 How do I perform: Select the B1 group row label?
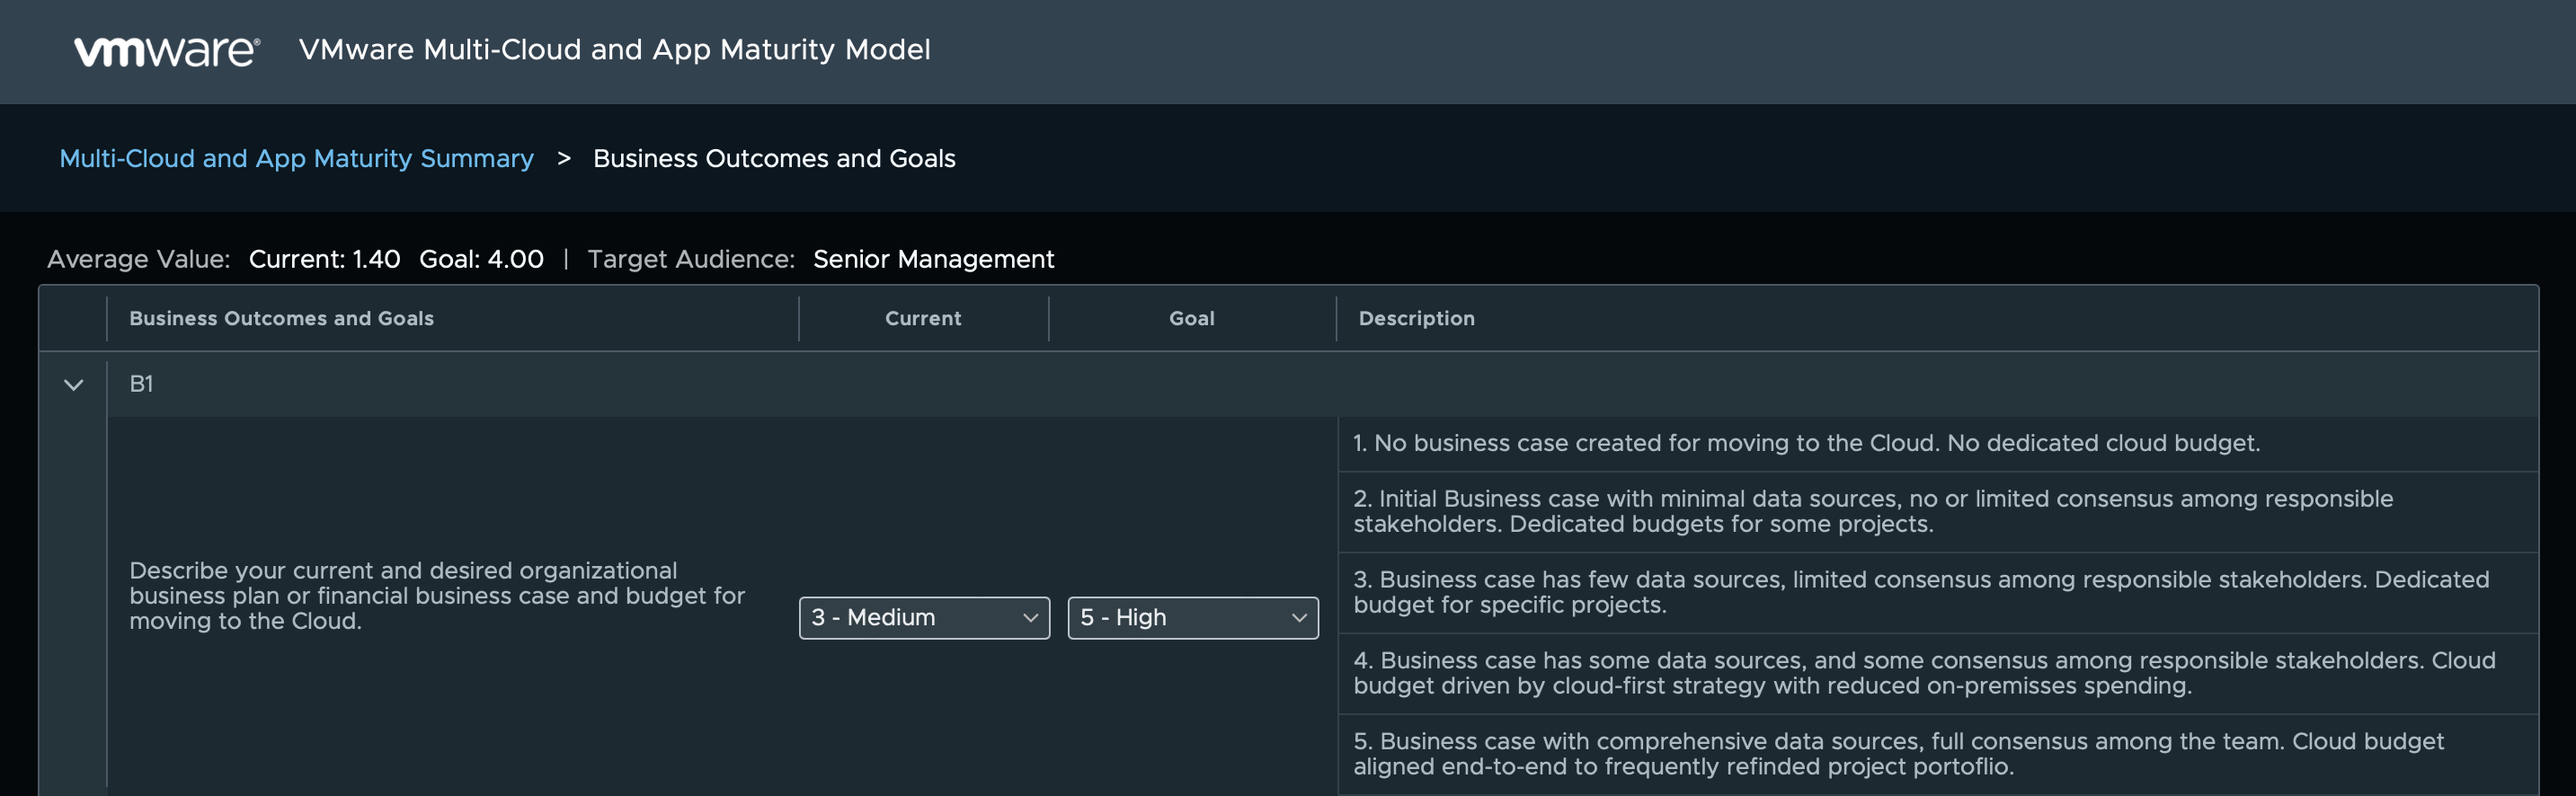point(141,384)
